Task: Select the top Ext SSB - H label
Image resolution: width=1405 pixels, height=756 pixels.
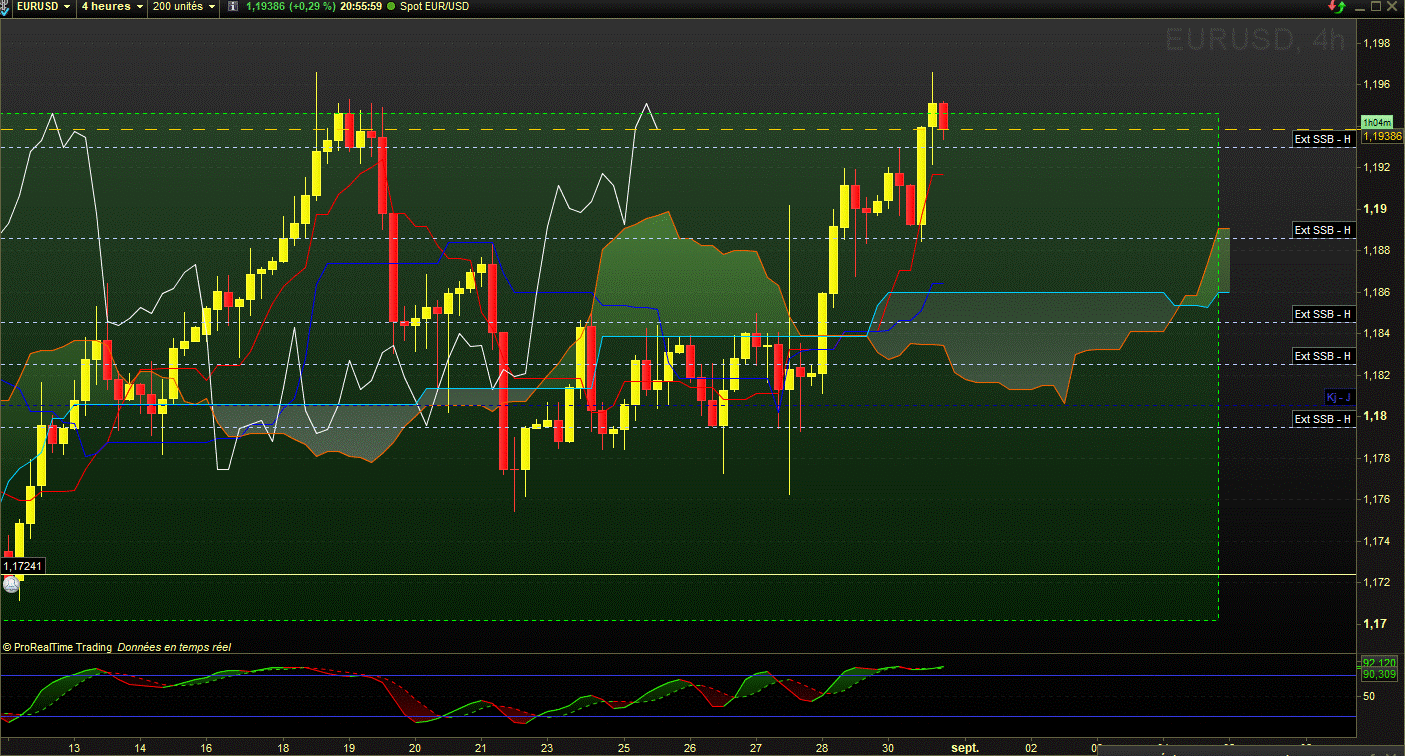Action: 1323,139
